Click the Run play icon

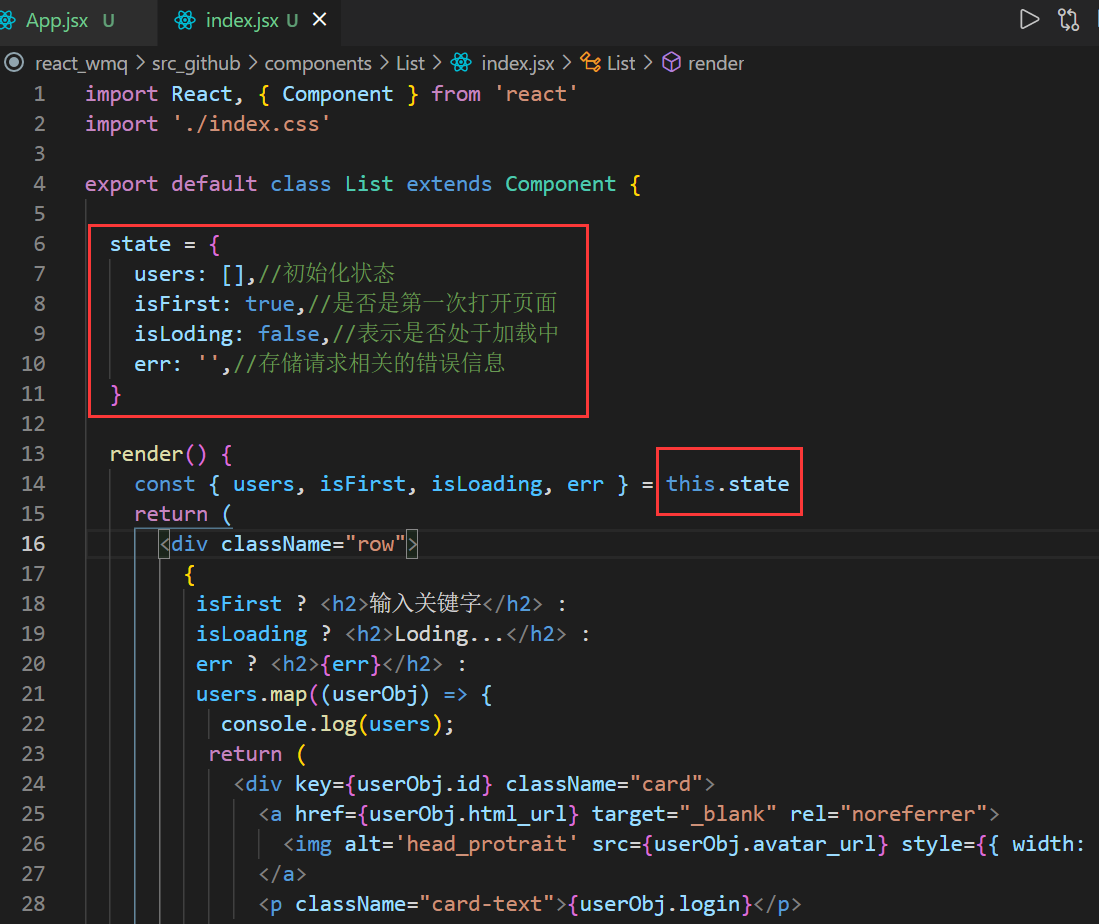[1029, 19]
